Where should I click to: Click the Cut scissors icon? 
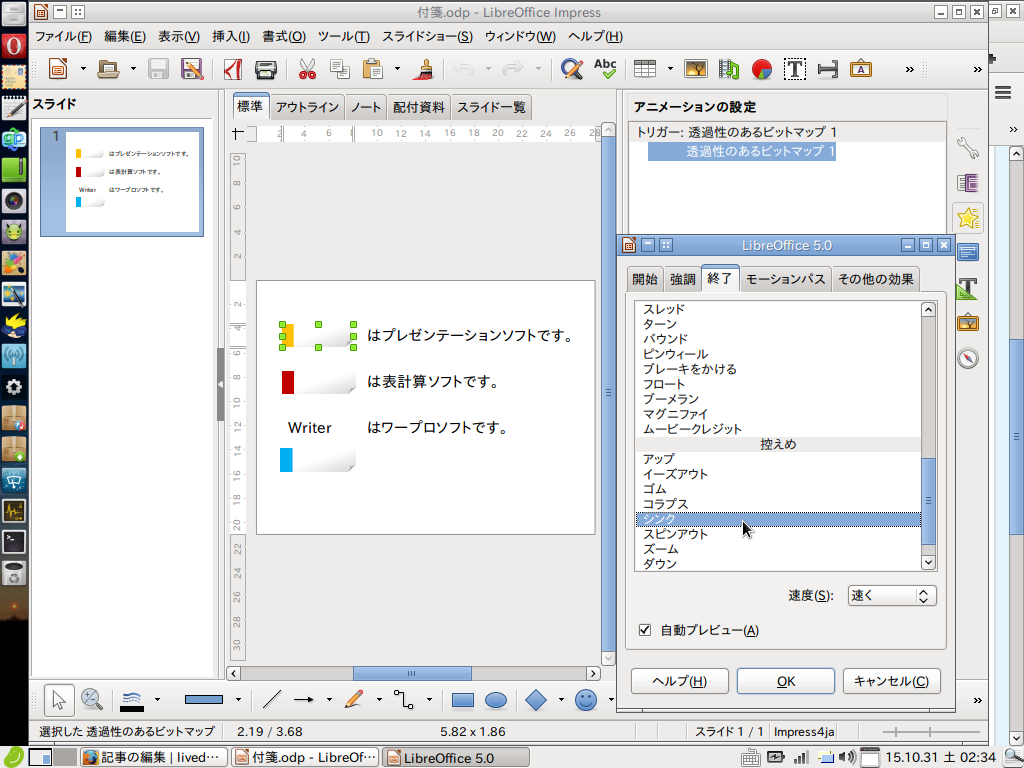click(x=307, y=69)
